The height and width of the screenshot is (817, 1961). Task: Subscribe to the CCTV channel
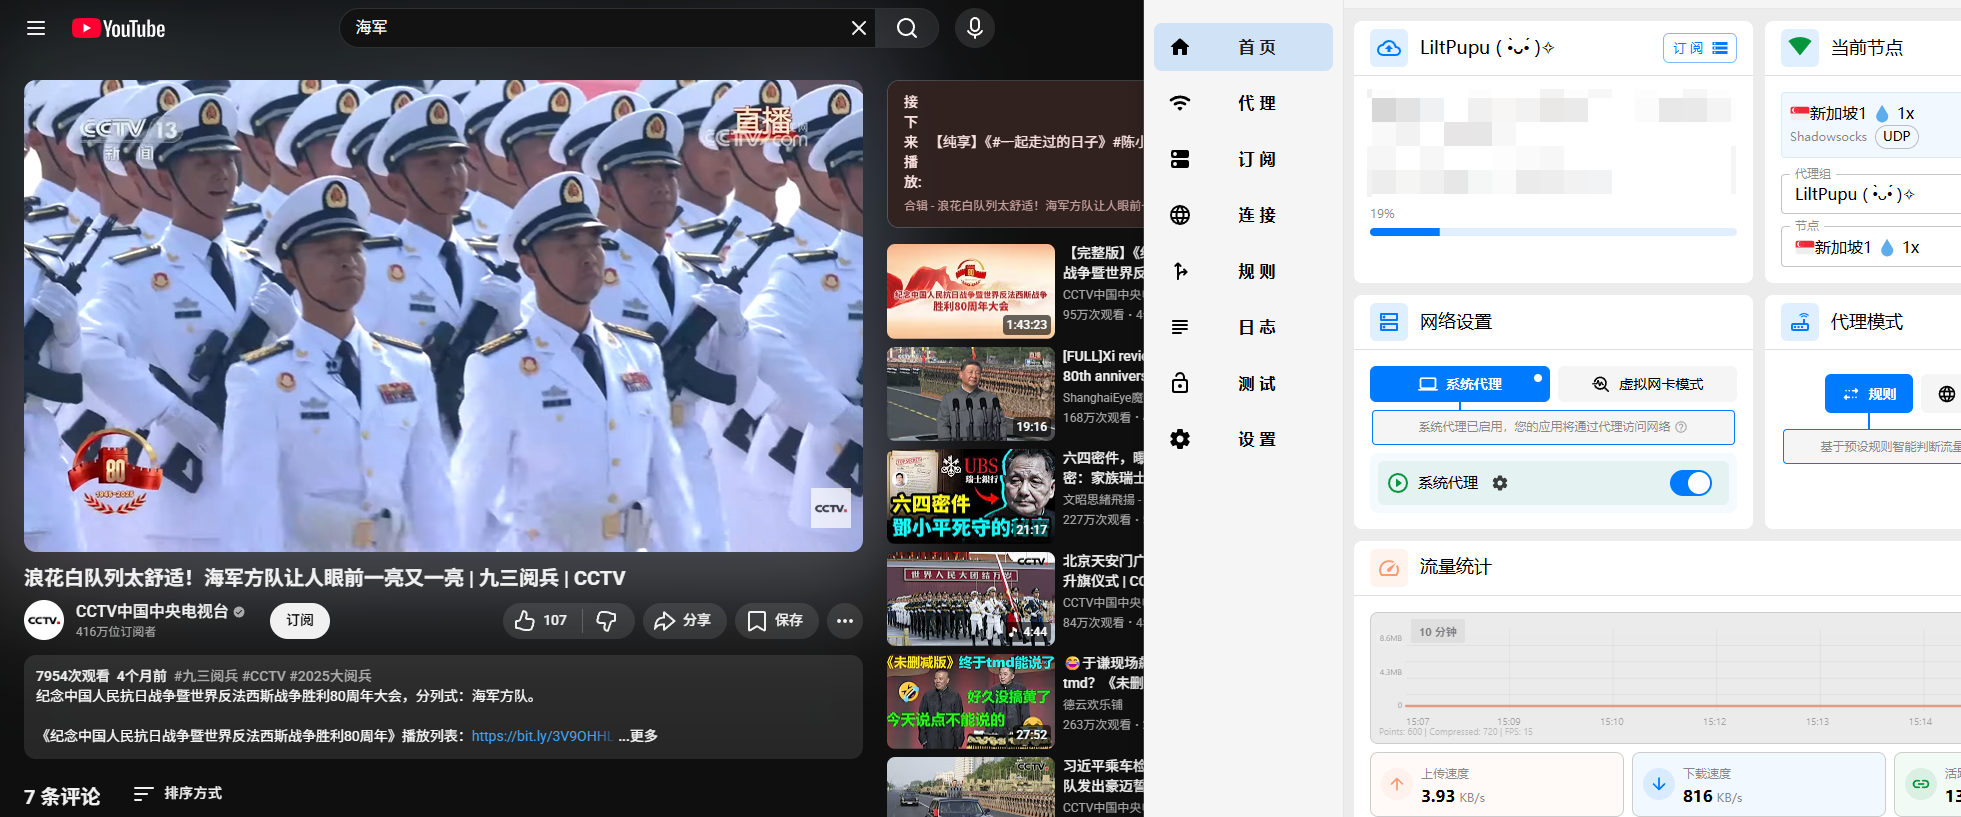[299, 621]
